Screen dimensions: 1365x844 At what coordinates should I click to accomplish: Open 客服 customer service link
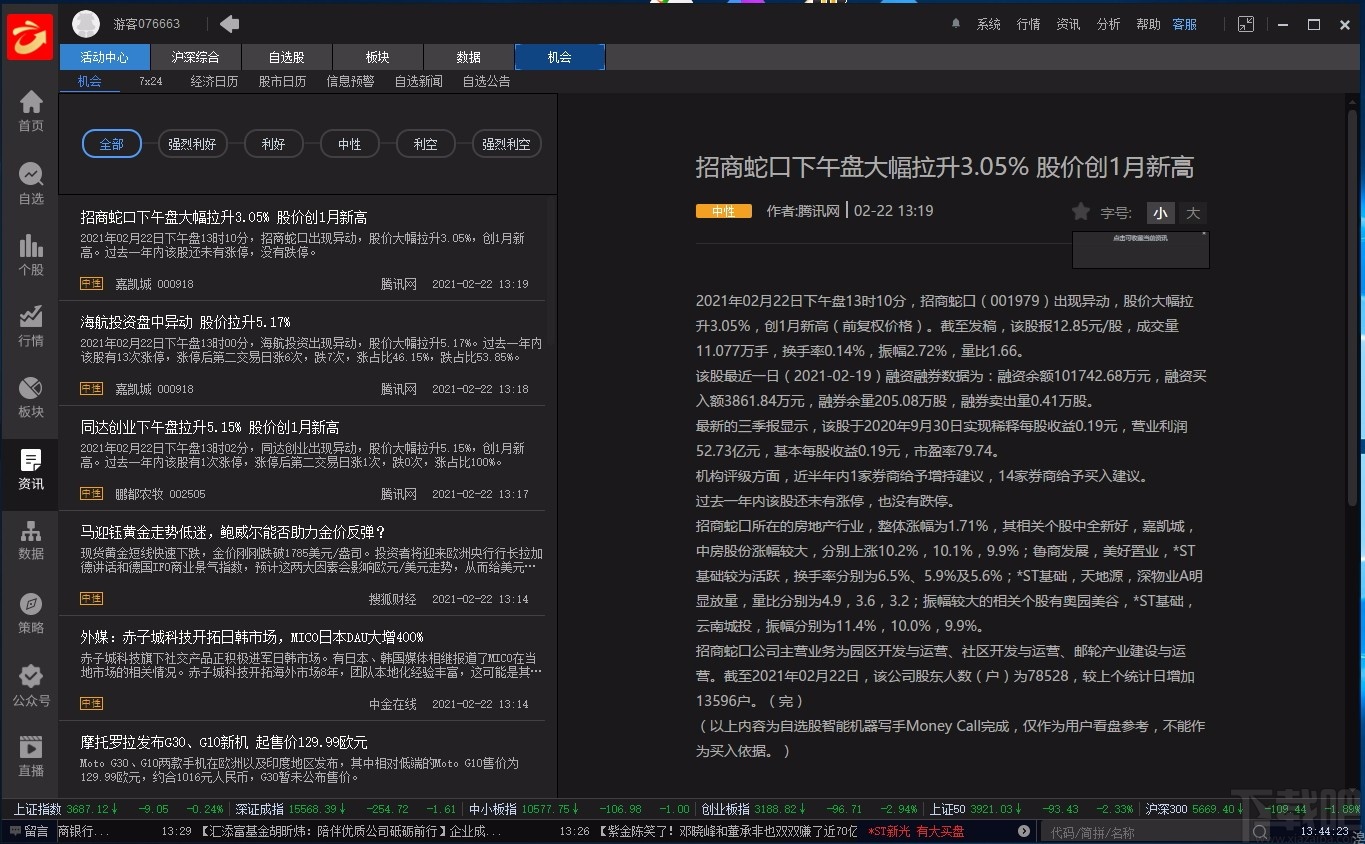coord(1184,23)
